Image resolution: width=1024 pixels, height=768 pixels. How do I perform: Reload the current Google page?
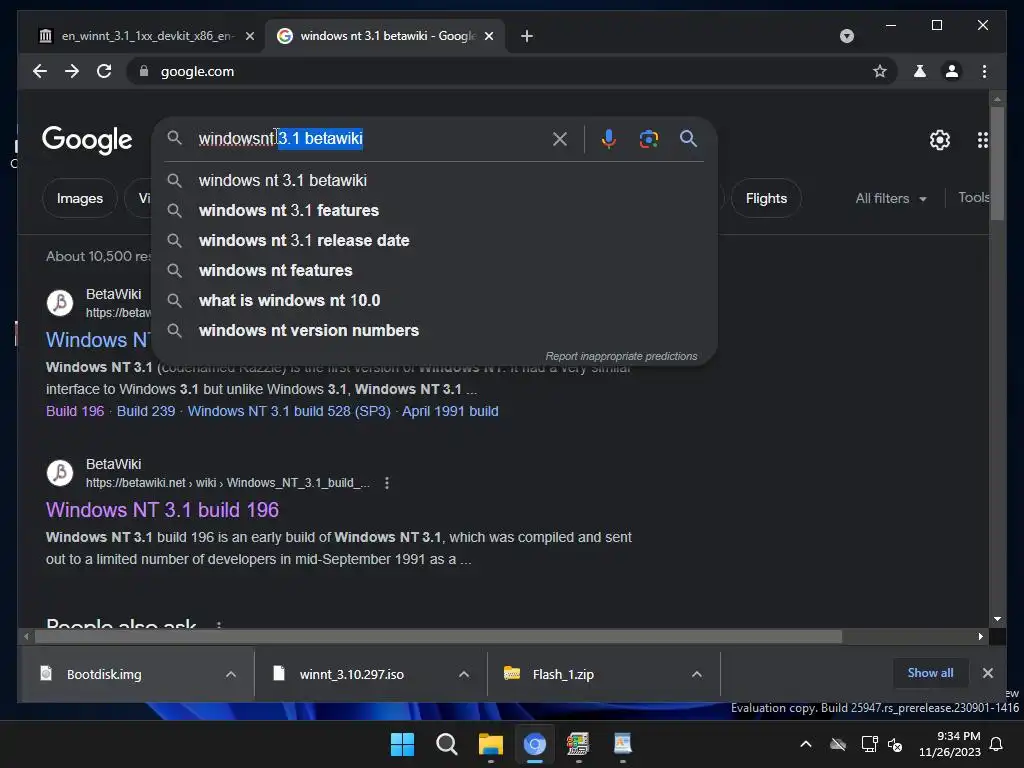coord(104,71)
